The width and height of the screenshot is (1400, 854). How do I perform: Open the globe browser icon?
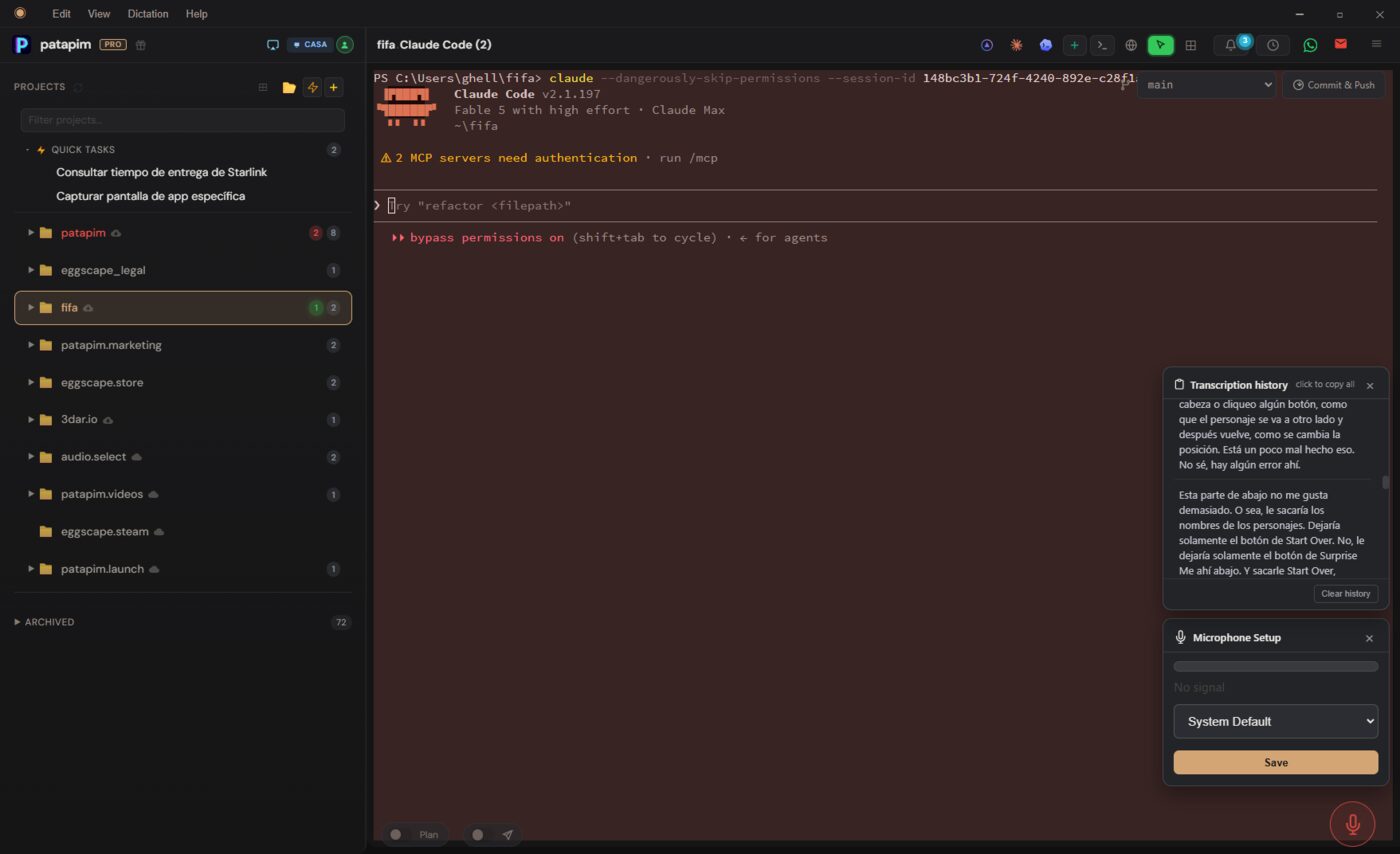tap(1131, 45)
